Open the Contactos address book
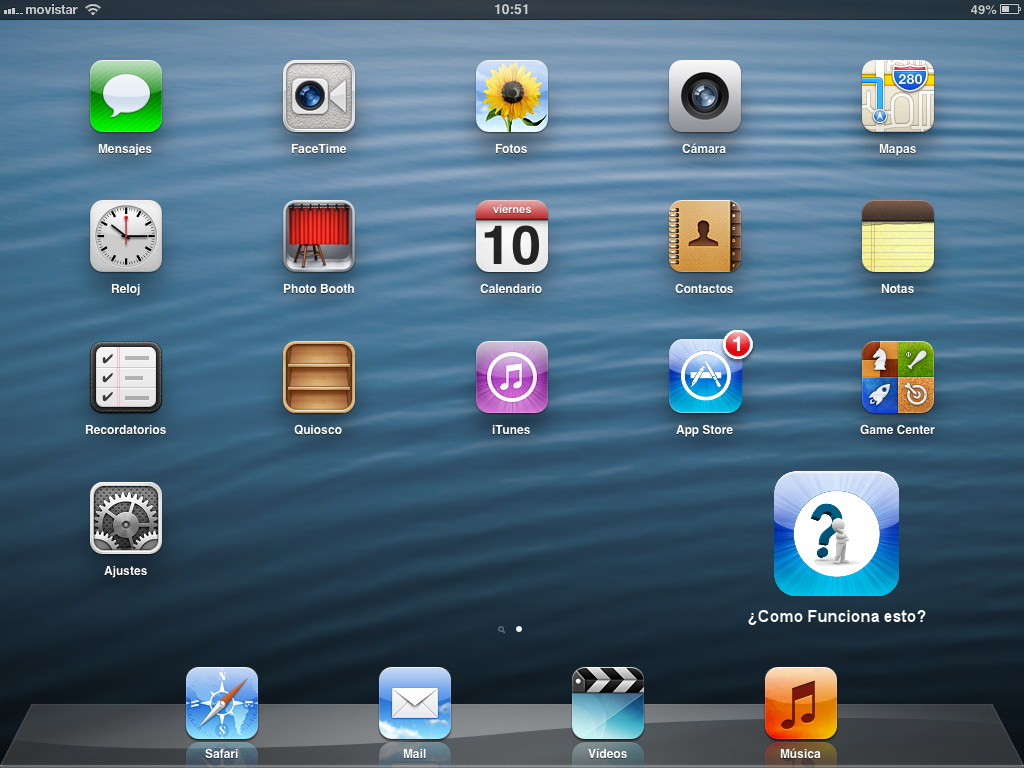The image size is (1024, 768). click(705, 236)
